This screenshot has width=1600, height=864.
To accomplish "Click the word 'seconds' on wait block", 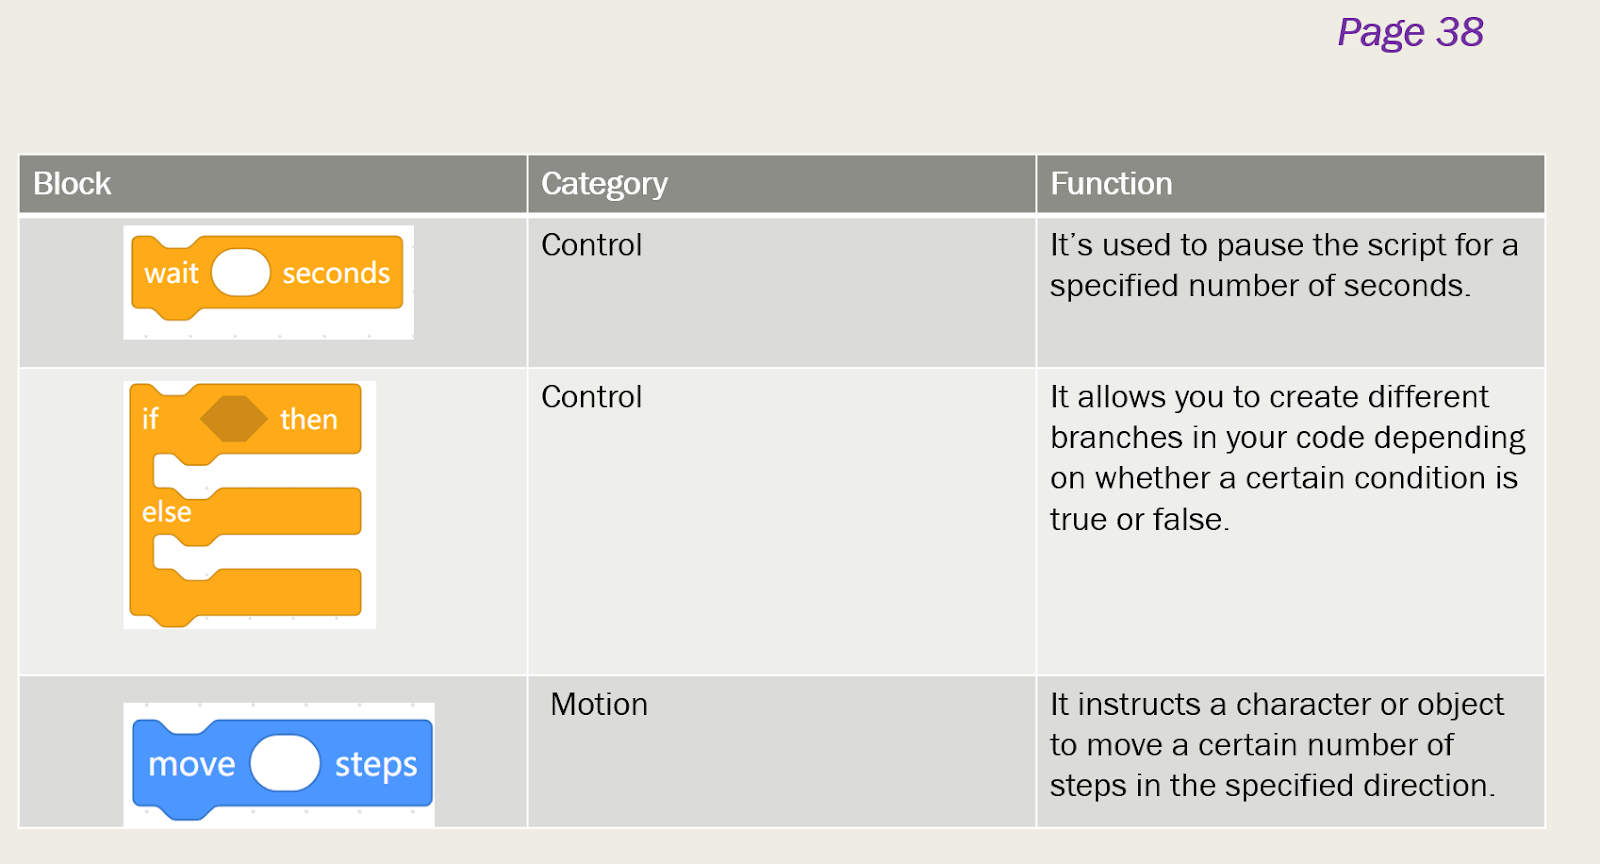I will coord(336,273).
